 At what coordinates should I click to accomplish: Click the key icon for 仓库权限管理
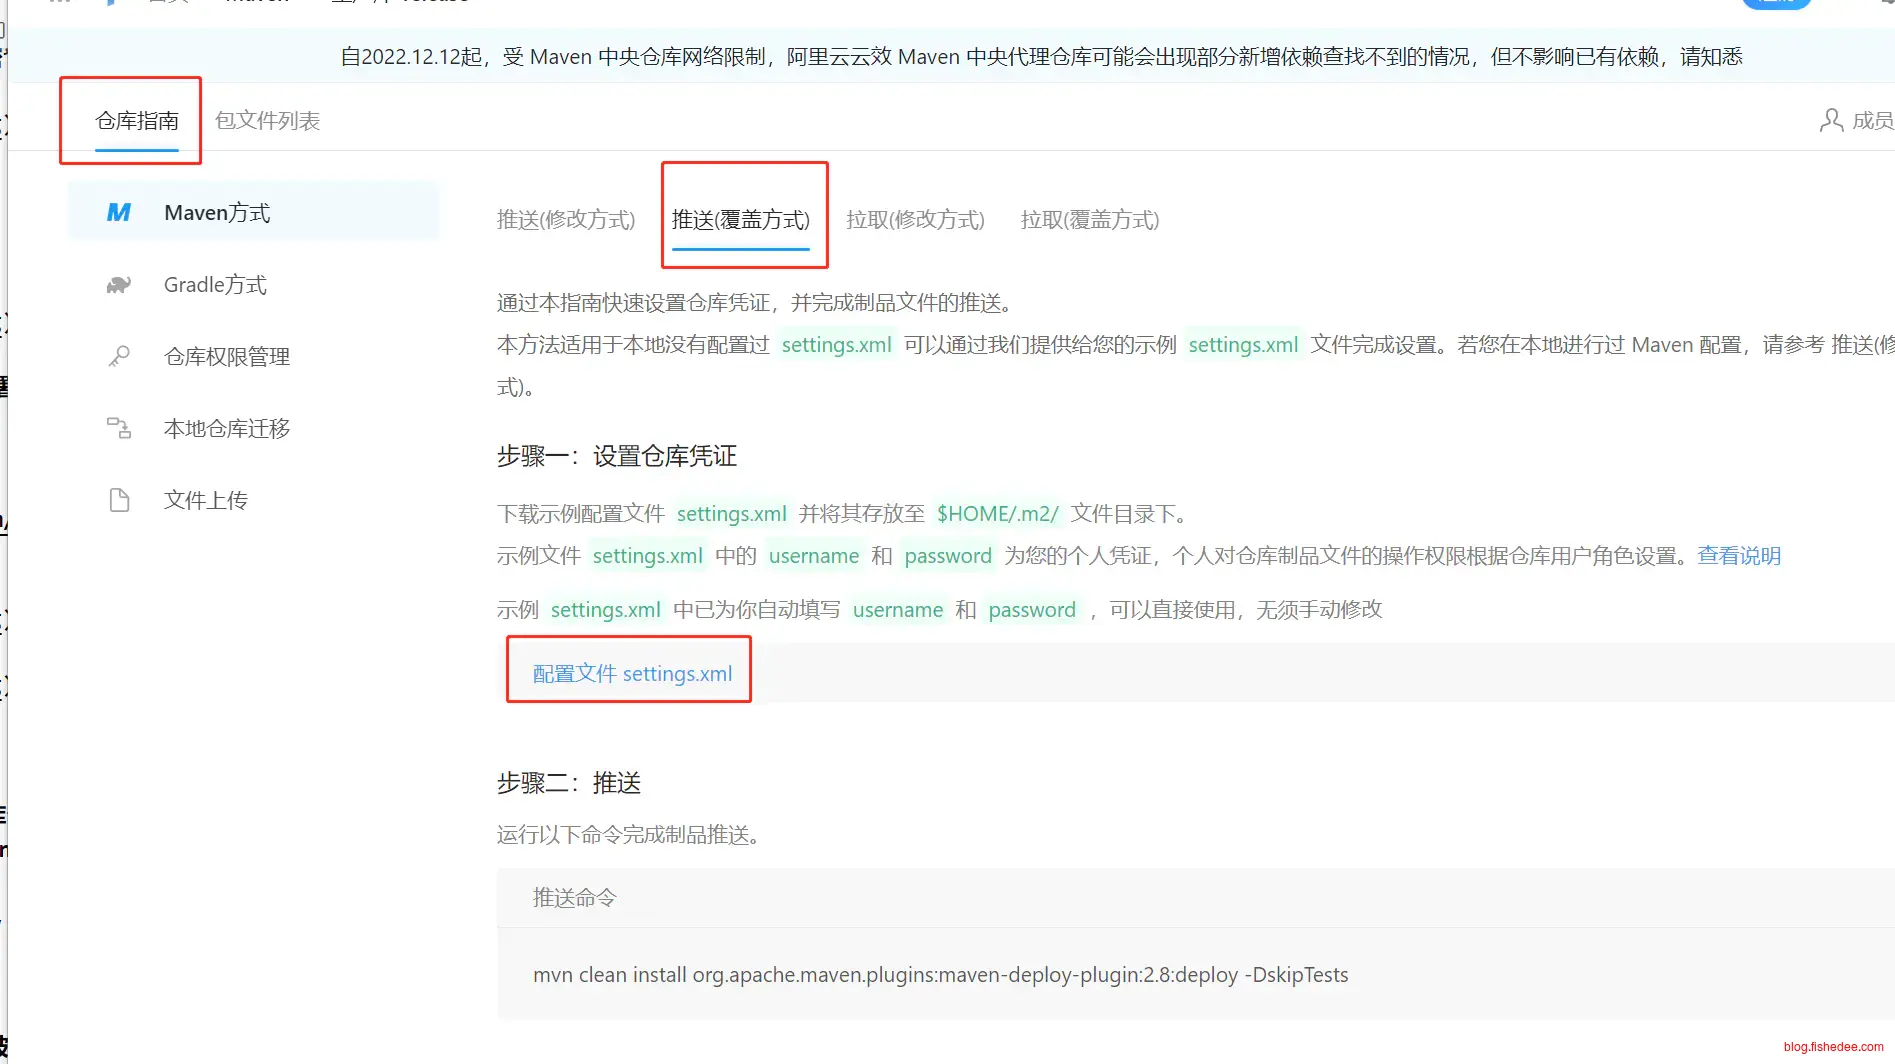(119, 357)
